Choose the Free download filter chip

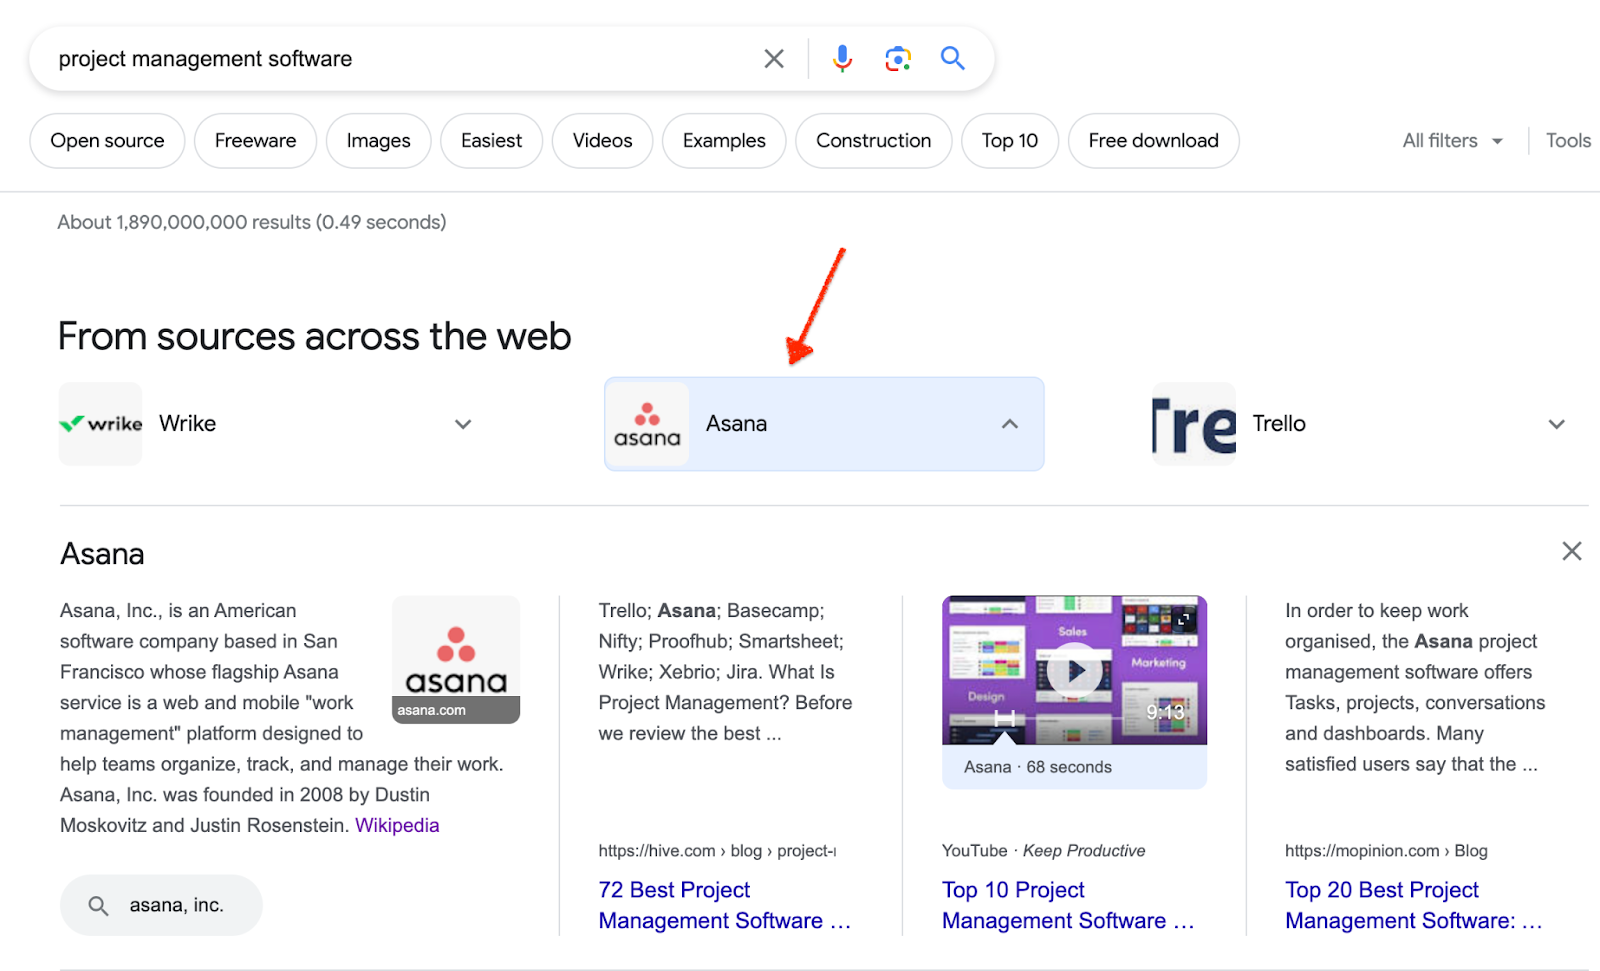coord(1153,141)
